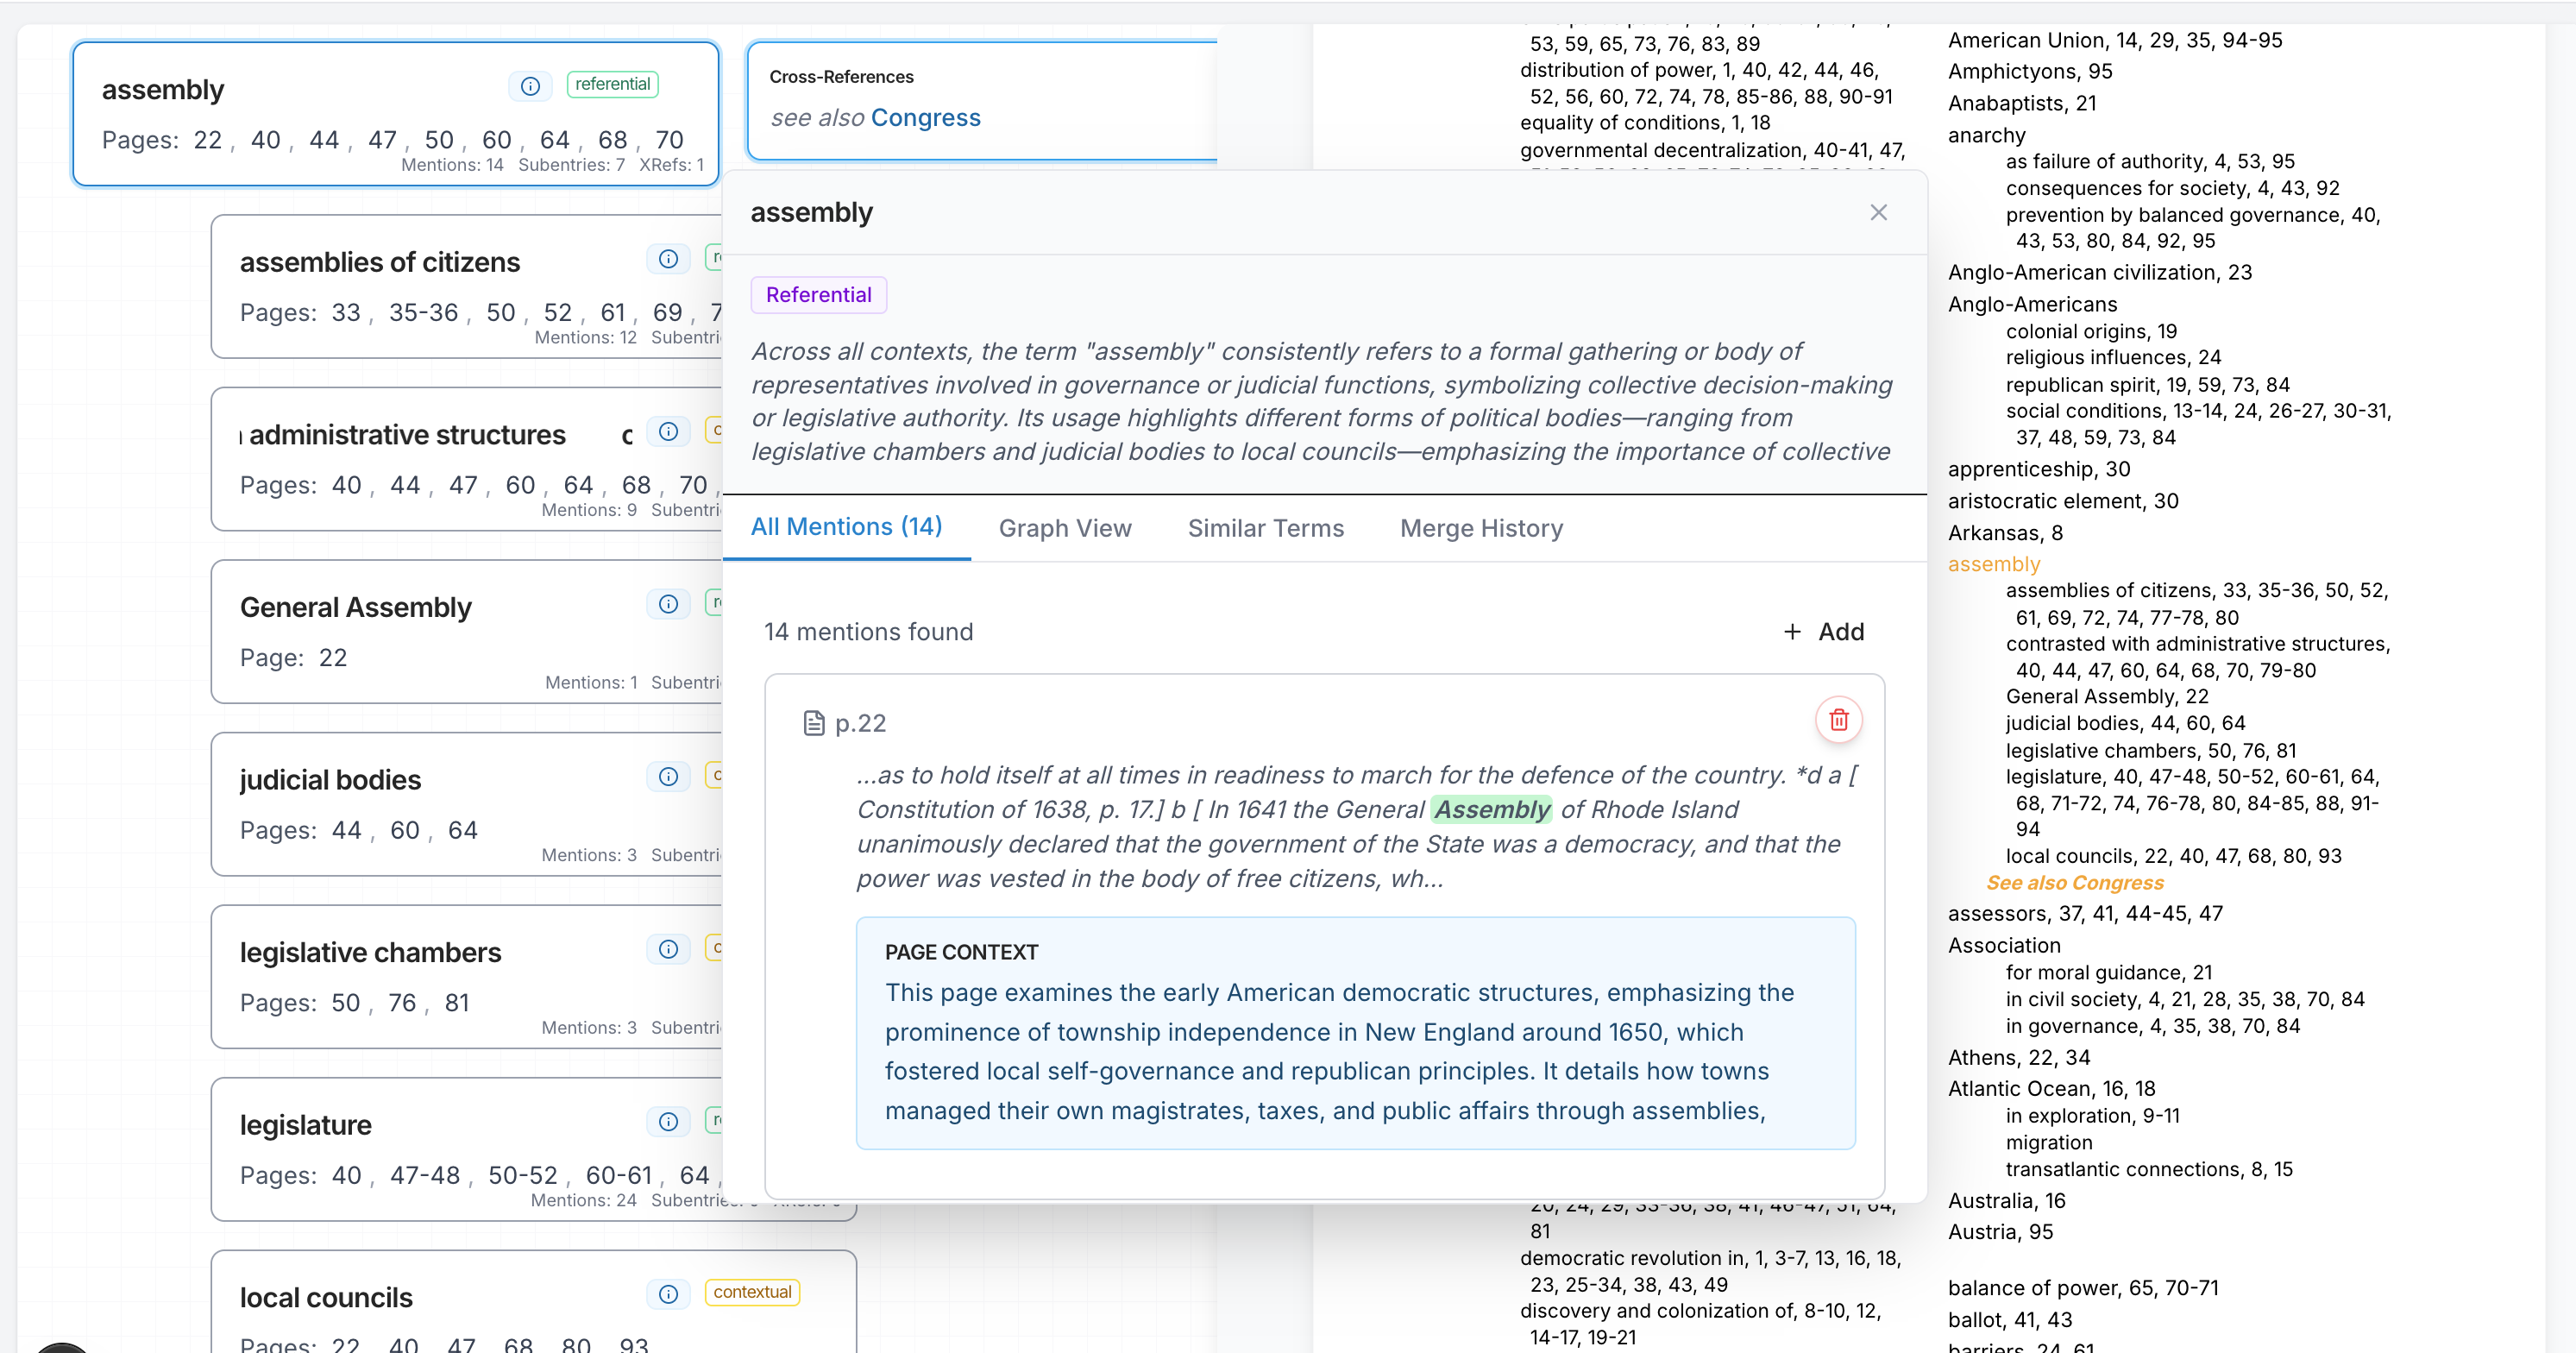Viewport: 2576px width, 1353px height.
Task: Open info icon for local councils
Action: [668, 1294]
